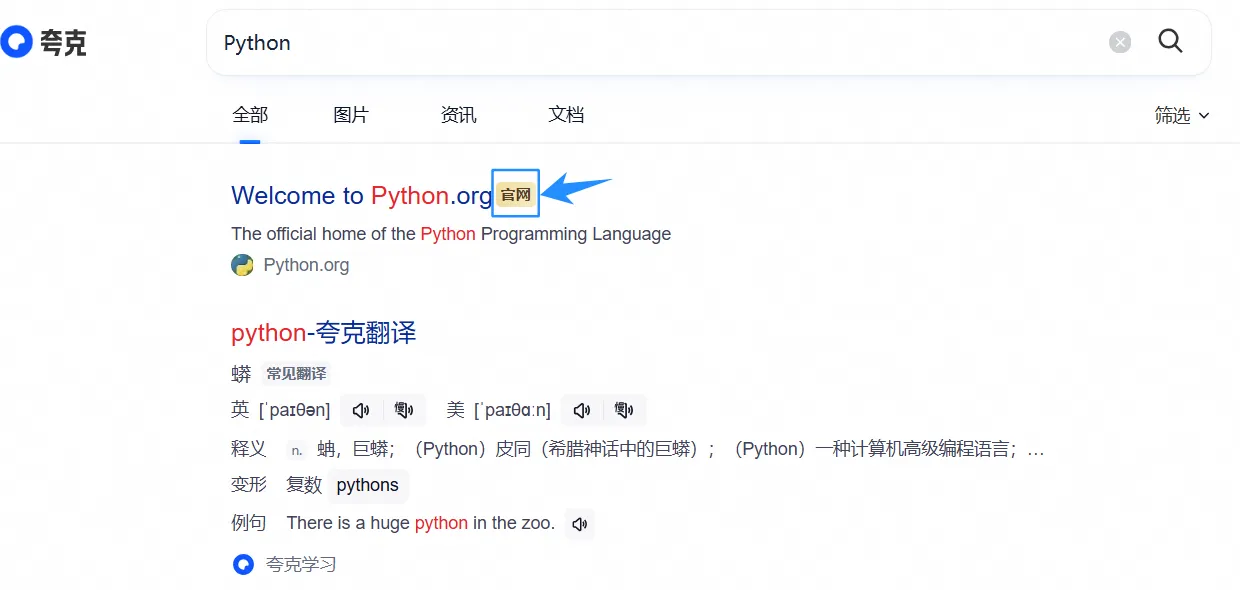This screenshot has height=590, width=1240.
Task: Click the American phonetic transcription
Action: coord(513,410)
